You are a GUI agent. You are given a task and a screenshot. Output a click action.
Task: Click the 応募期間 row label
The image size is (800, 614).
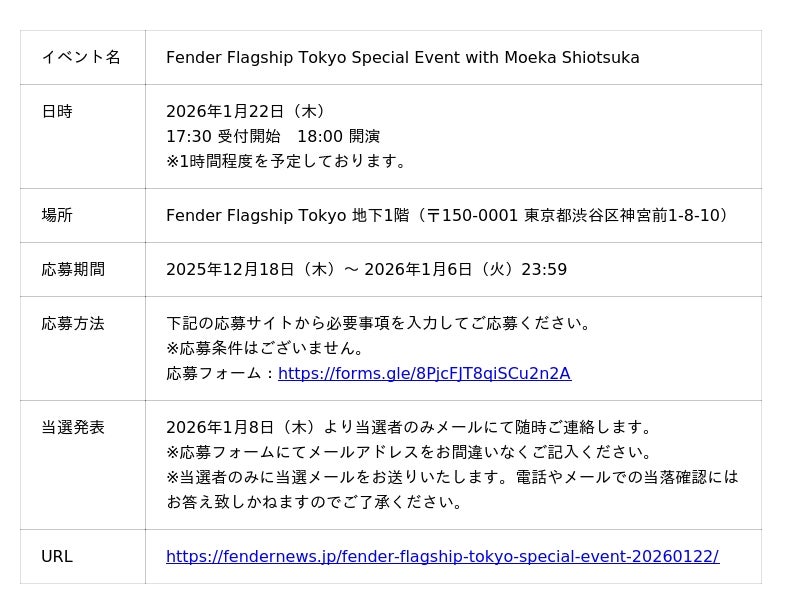tap(73, 270)
